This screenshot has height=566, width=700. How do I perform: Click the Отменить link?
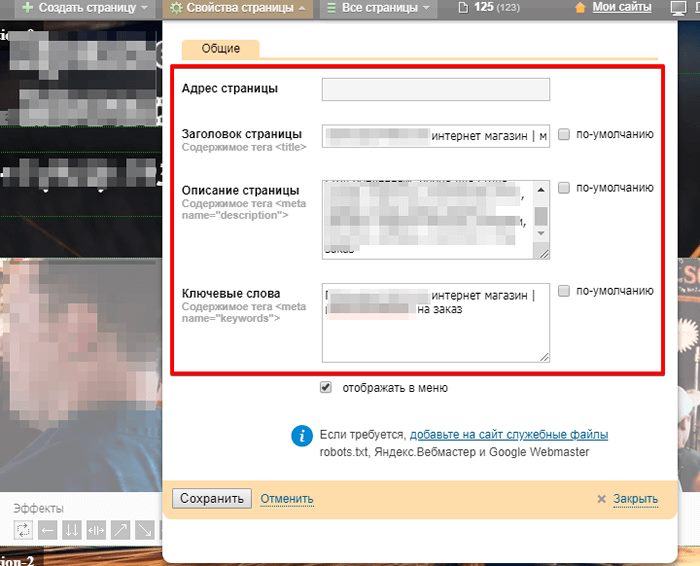tap(287, 499)
